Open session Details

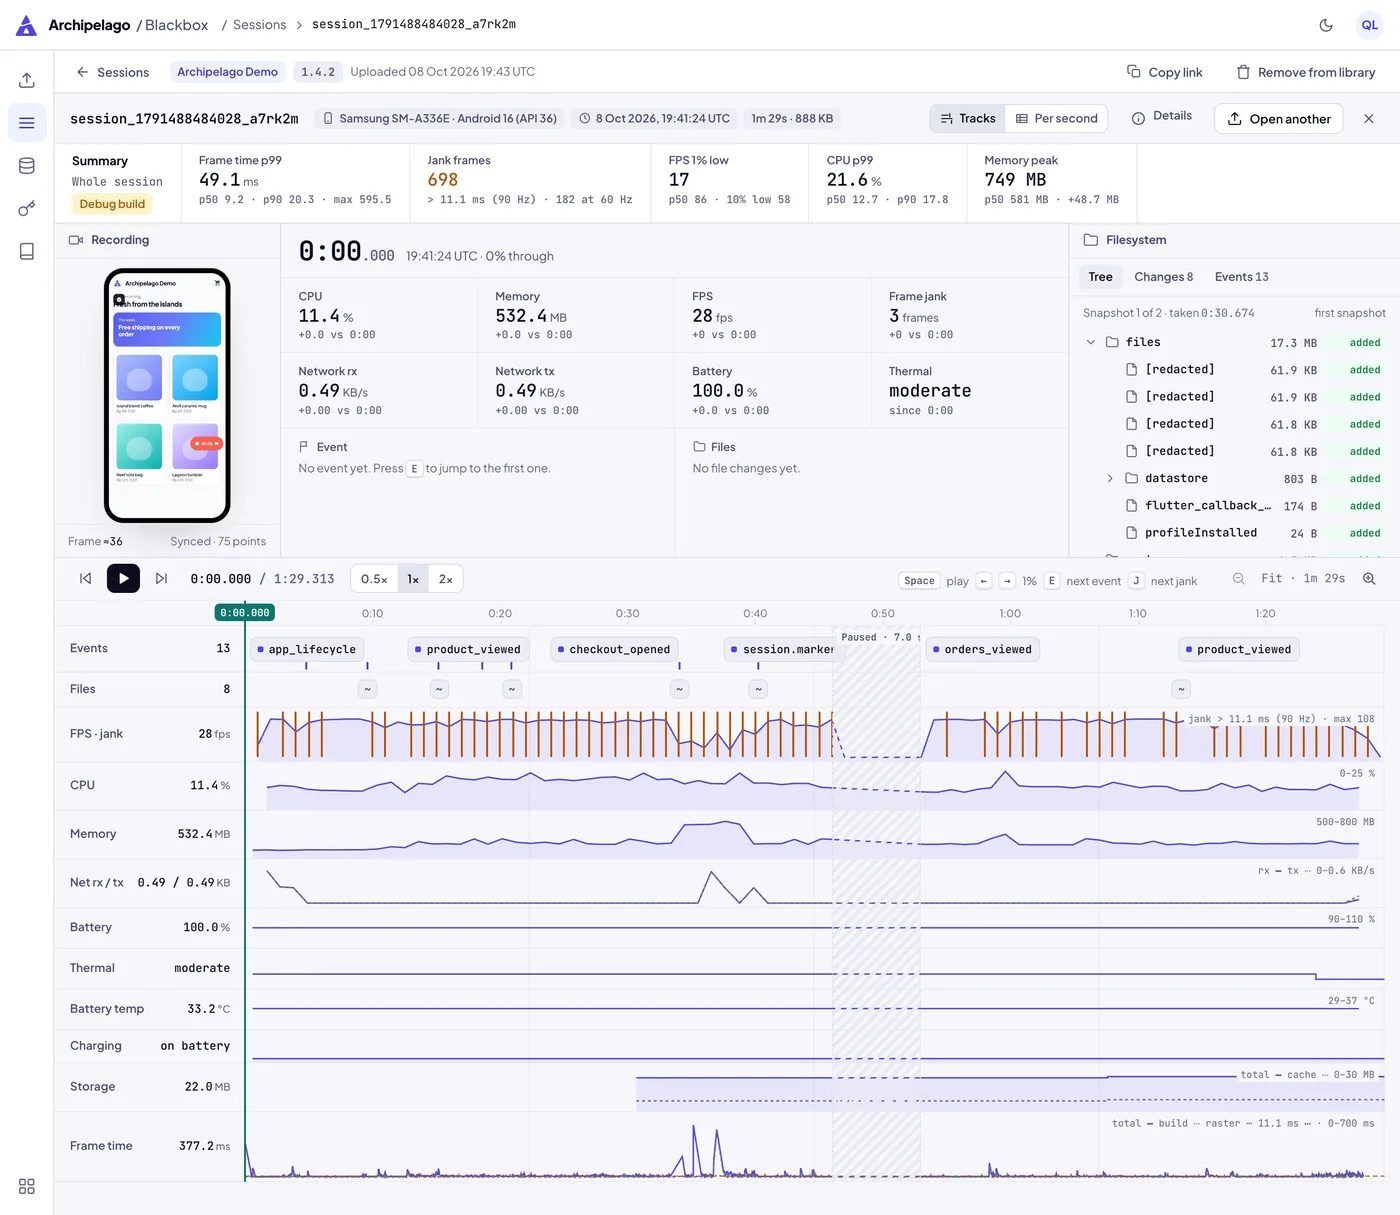tap(1161, 117)
